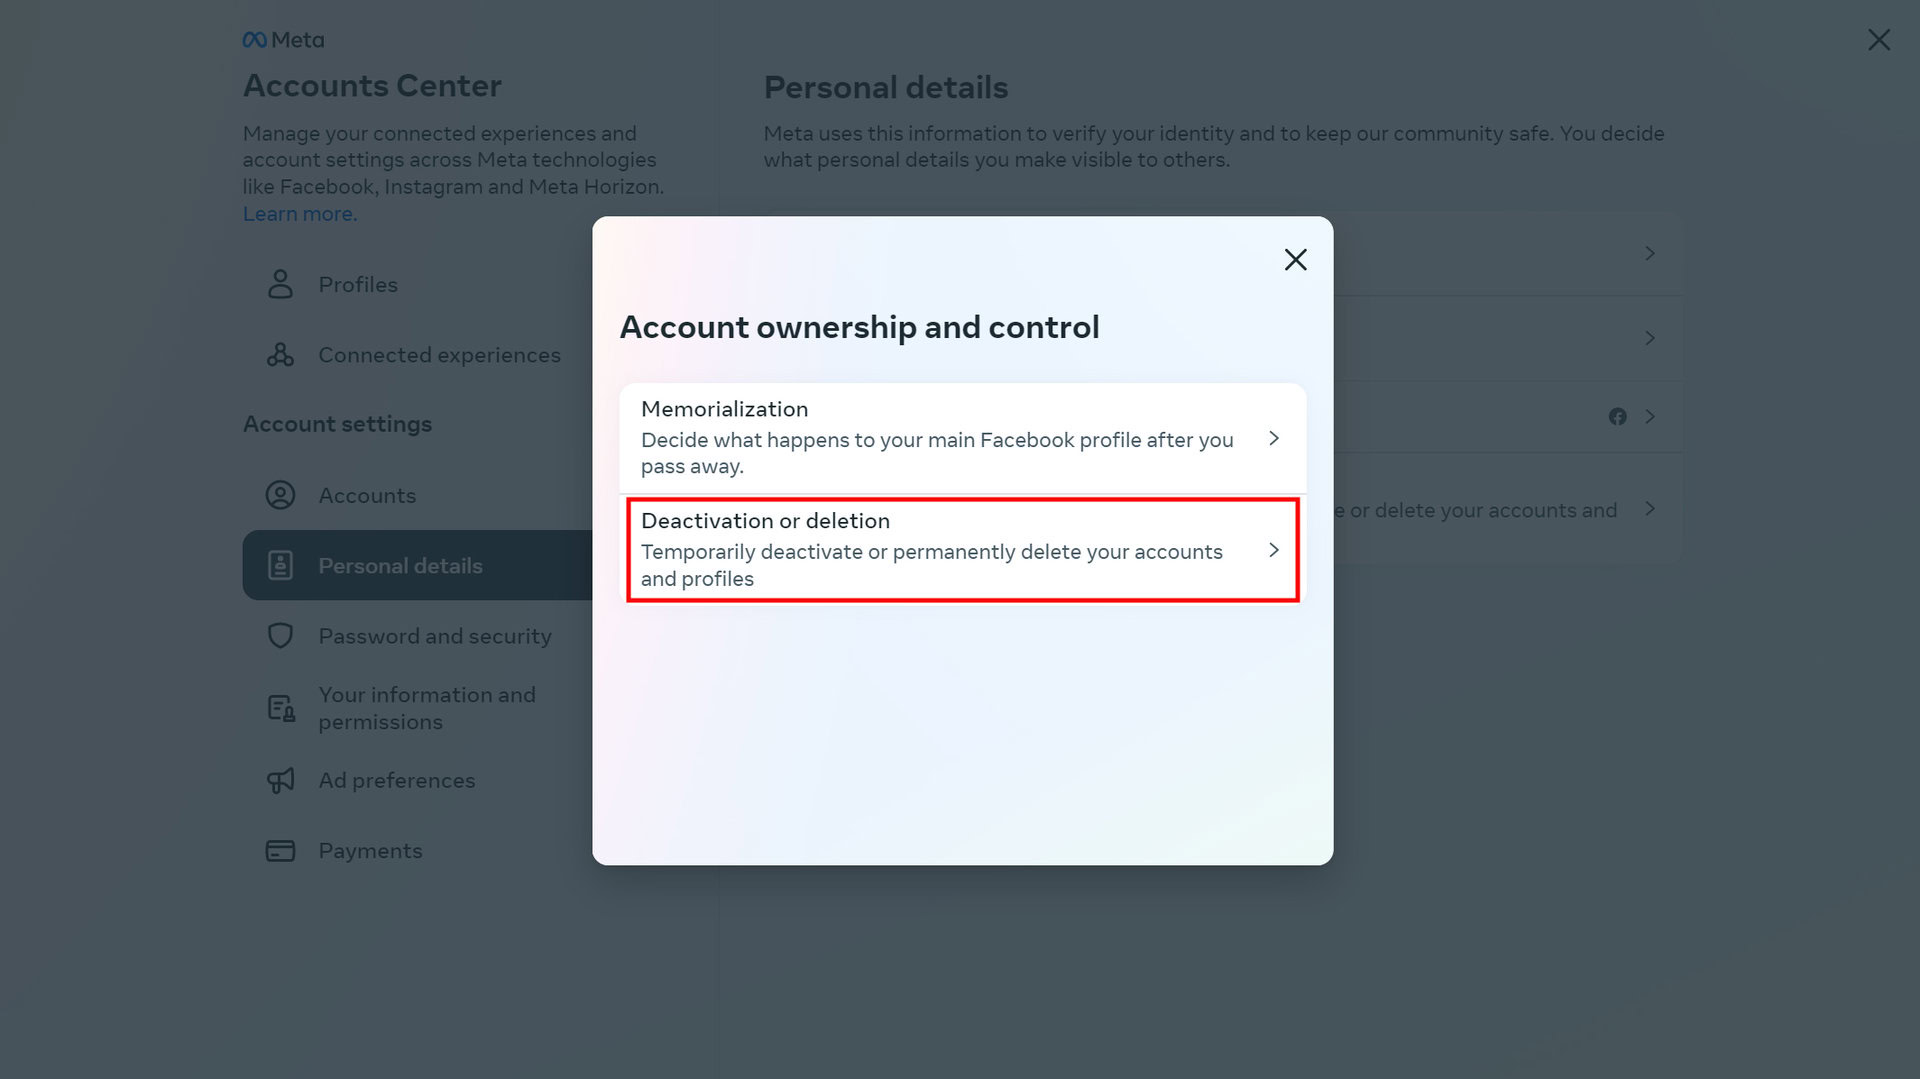The width and height of the screenshot is (1920, 1079).
Task: Click the Personal details ID icon
Action: (280, 565)
